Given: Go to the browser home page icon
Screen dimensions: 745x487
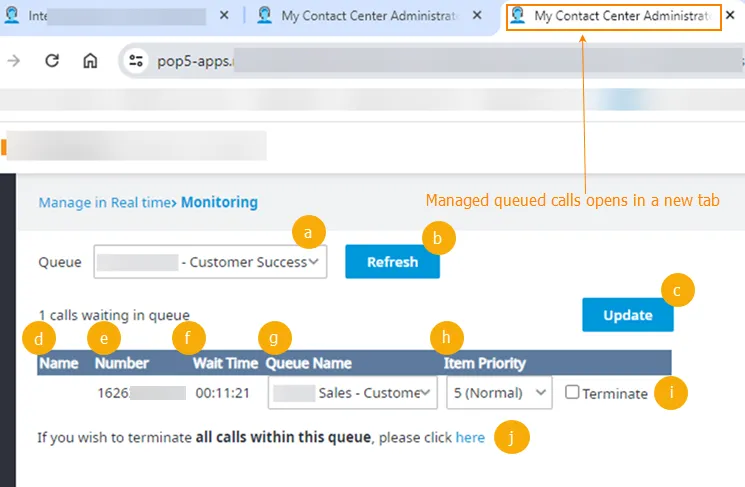Looking at the screenshot, I should tap(90, 60).
